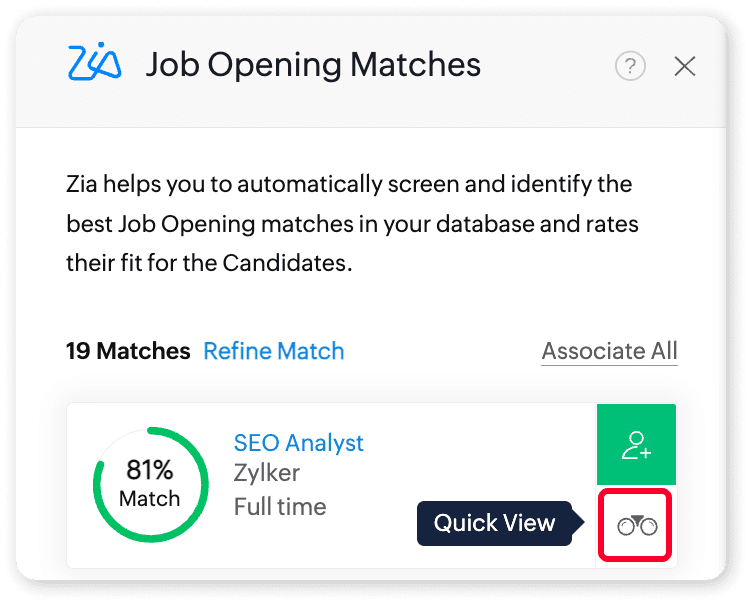Open the SEO Analyst job opening
The height and width of the screenshot is (604, 750).
click(298, 442)
